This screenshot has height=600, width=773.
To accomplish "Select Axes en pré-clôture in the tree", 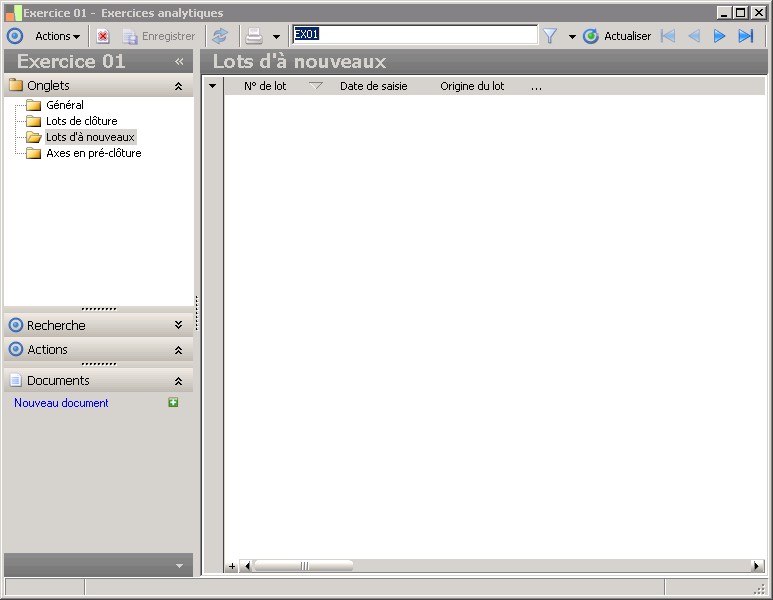I will pyautogui.click(x=94, y=153).
